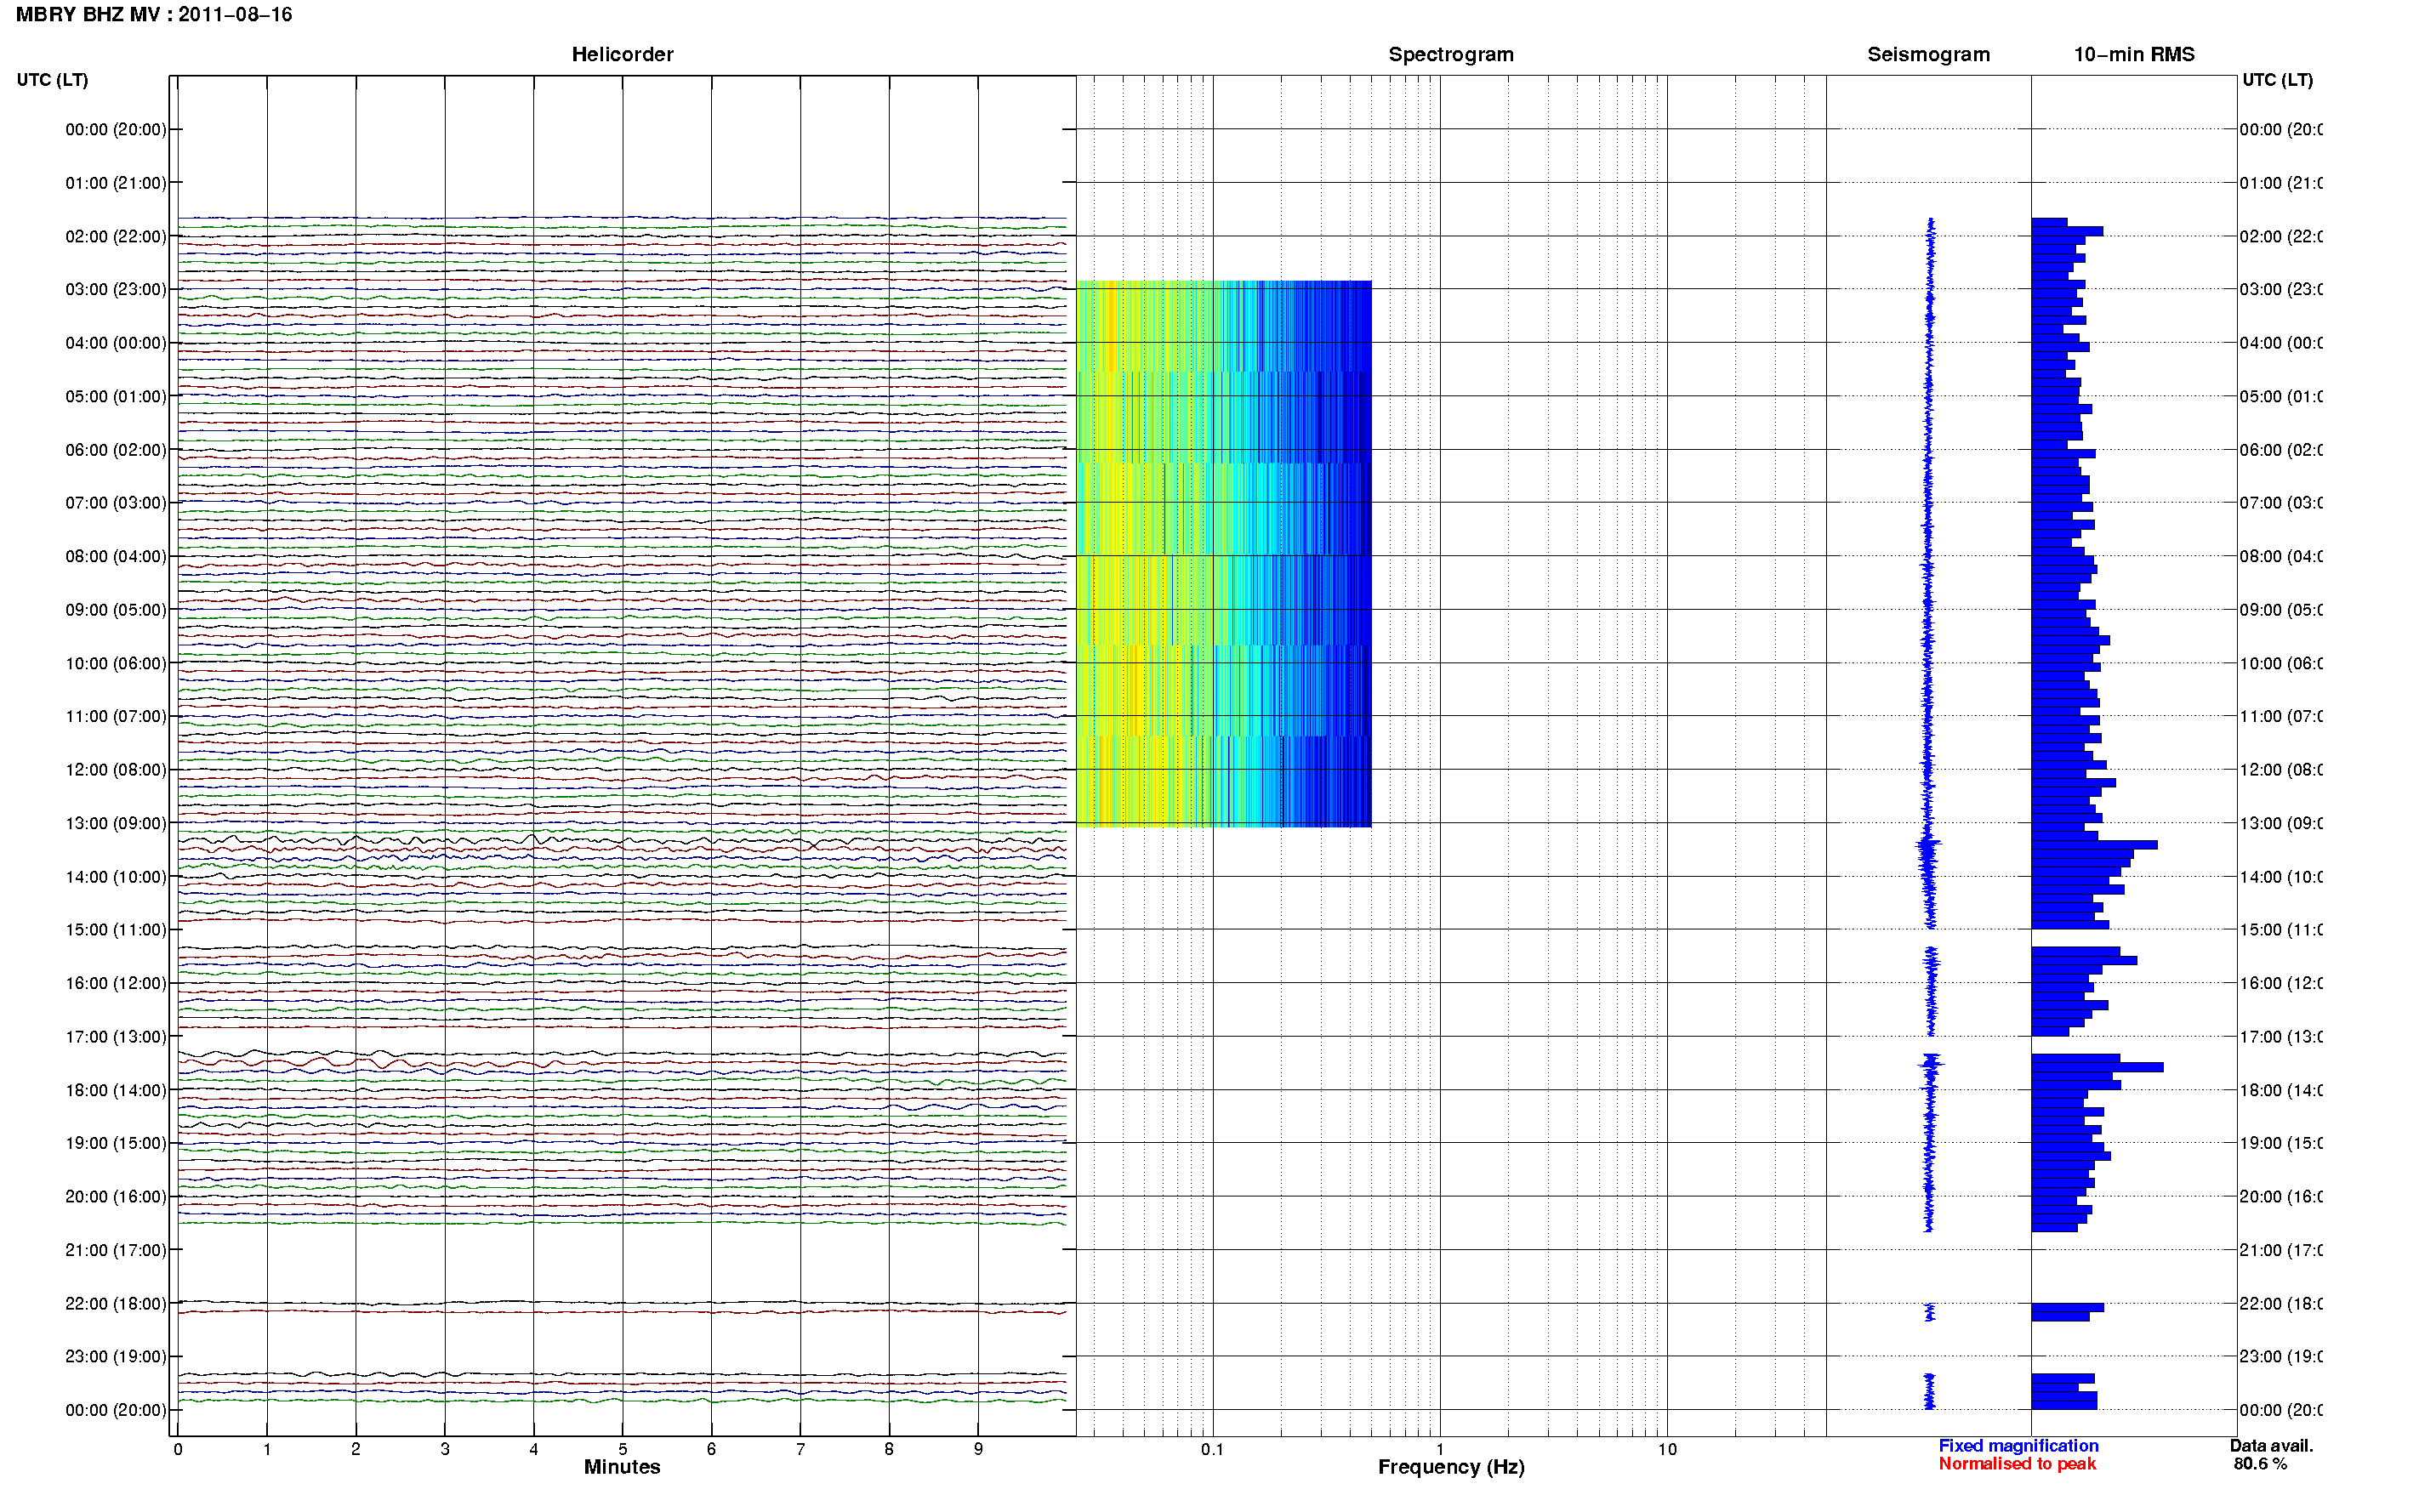Click the left time label '08:00 (04:00)'
2419x1512 pixels.
116,556
